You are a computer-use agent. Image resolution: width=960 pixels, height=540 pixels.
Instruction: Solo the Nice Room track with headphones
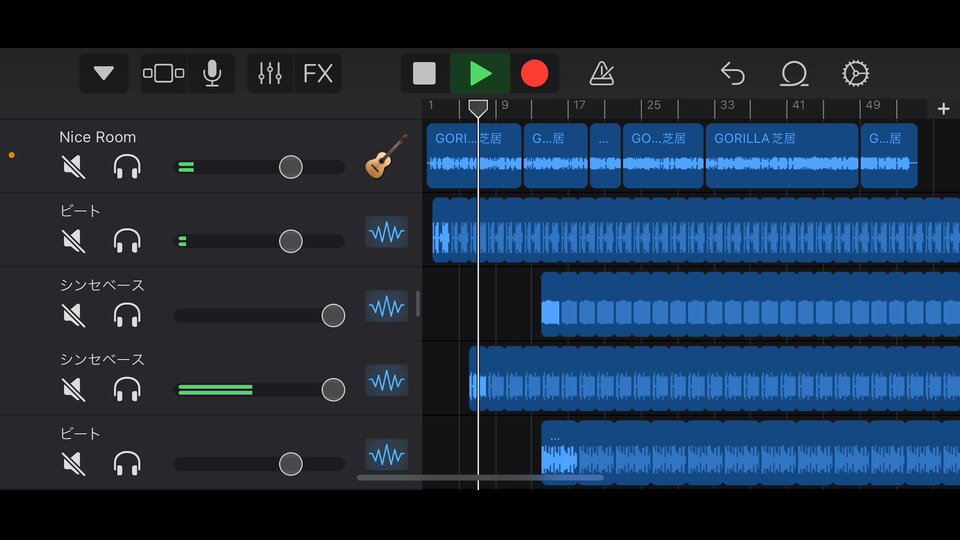pos(127,167)
